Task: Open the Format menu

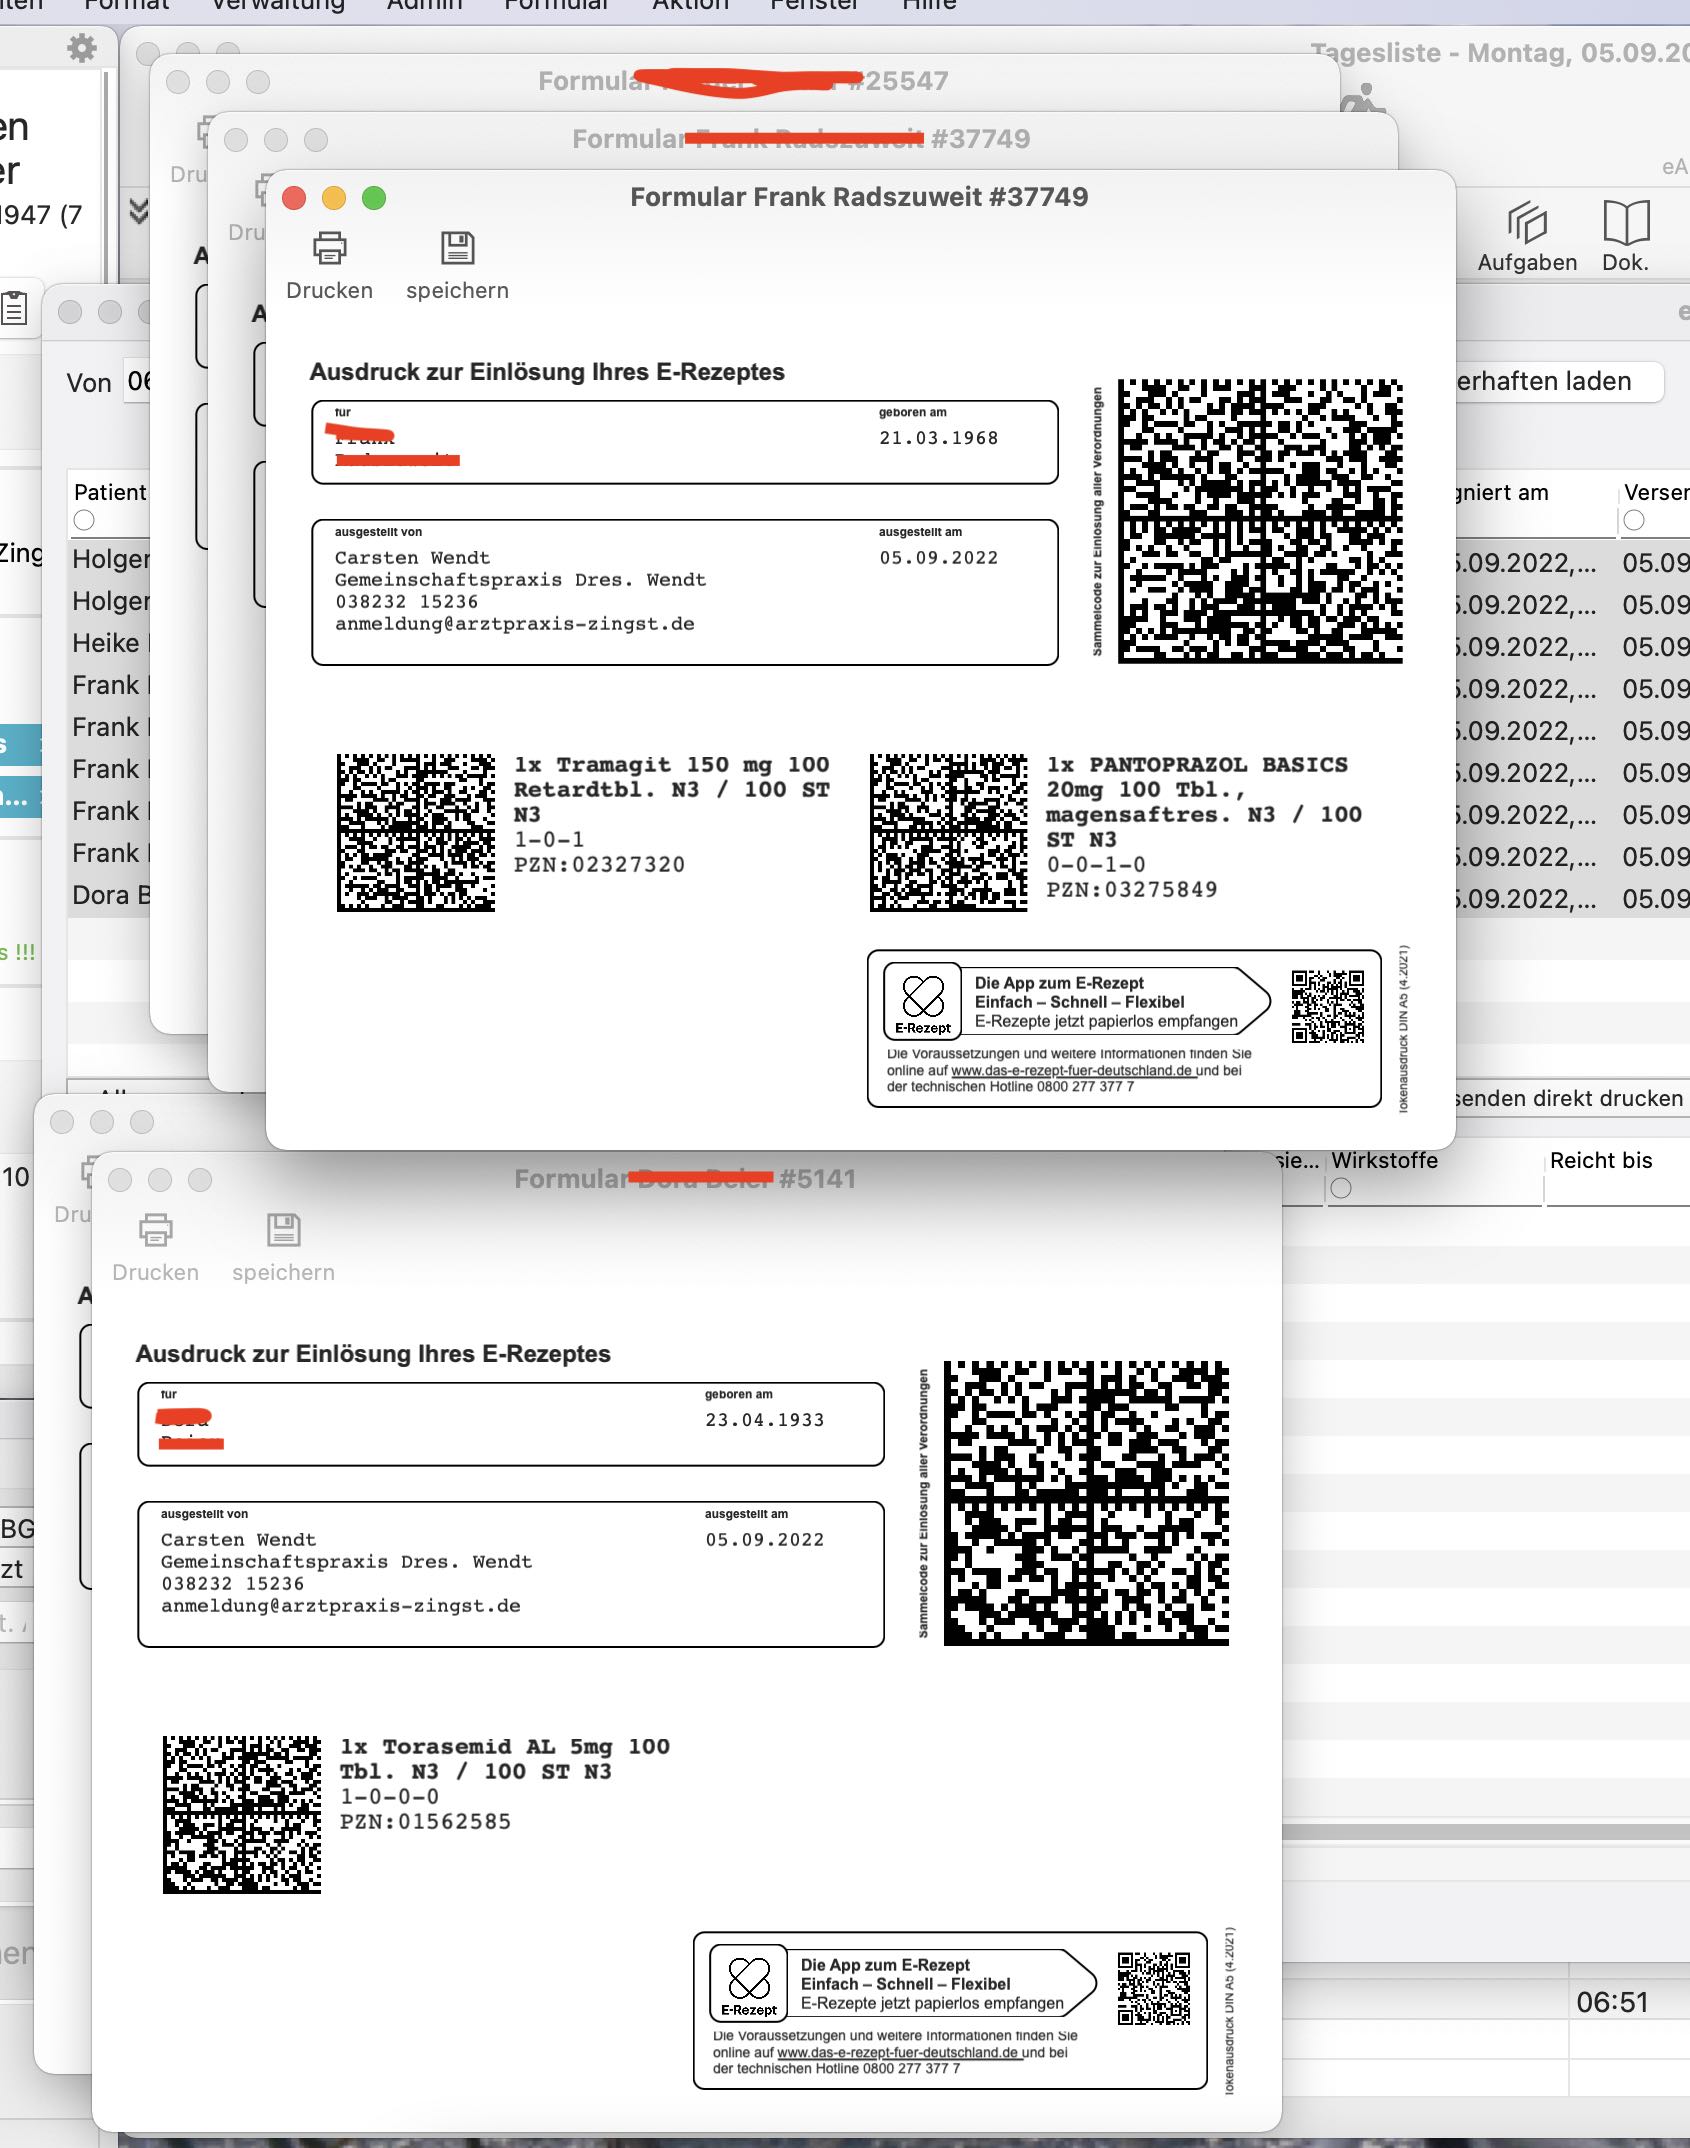Action: click(x=126, y=5)
